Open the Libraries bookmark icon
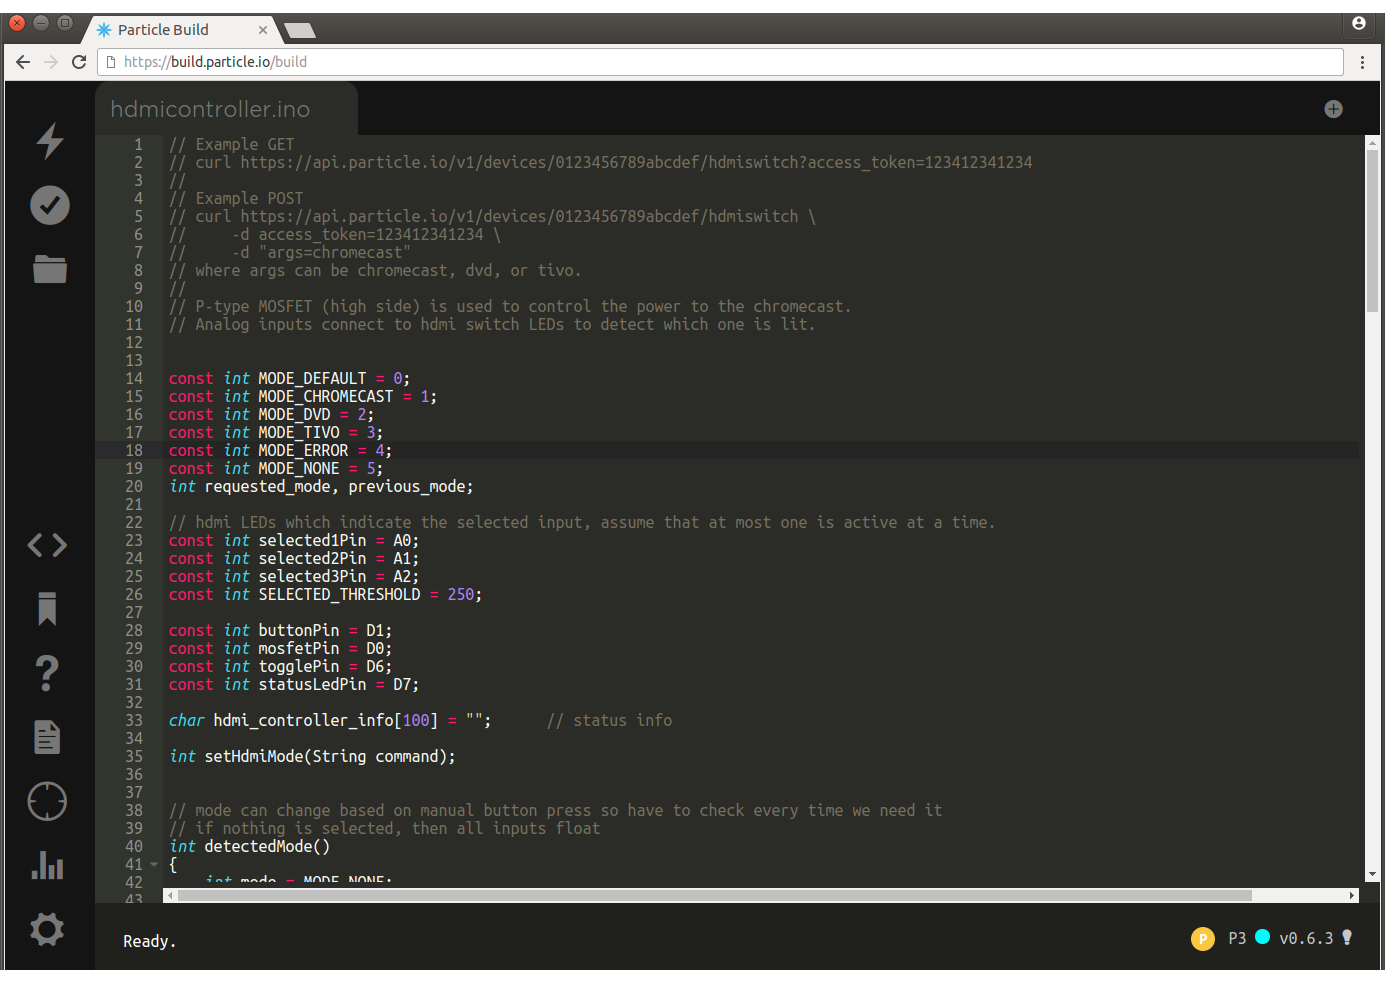Viewport: 1385px width, 983px height. [x=47, y=608]
